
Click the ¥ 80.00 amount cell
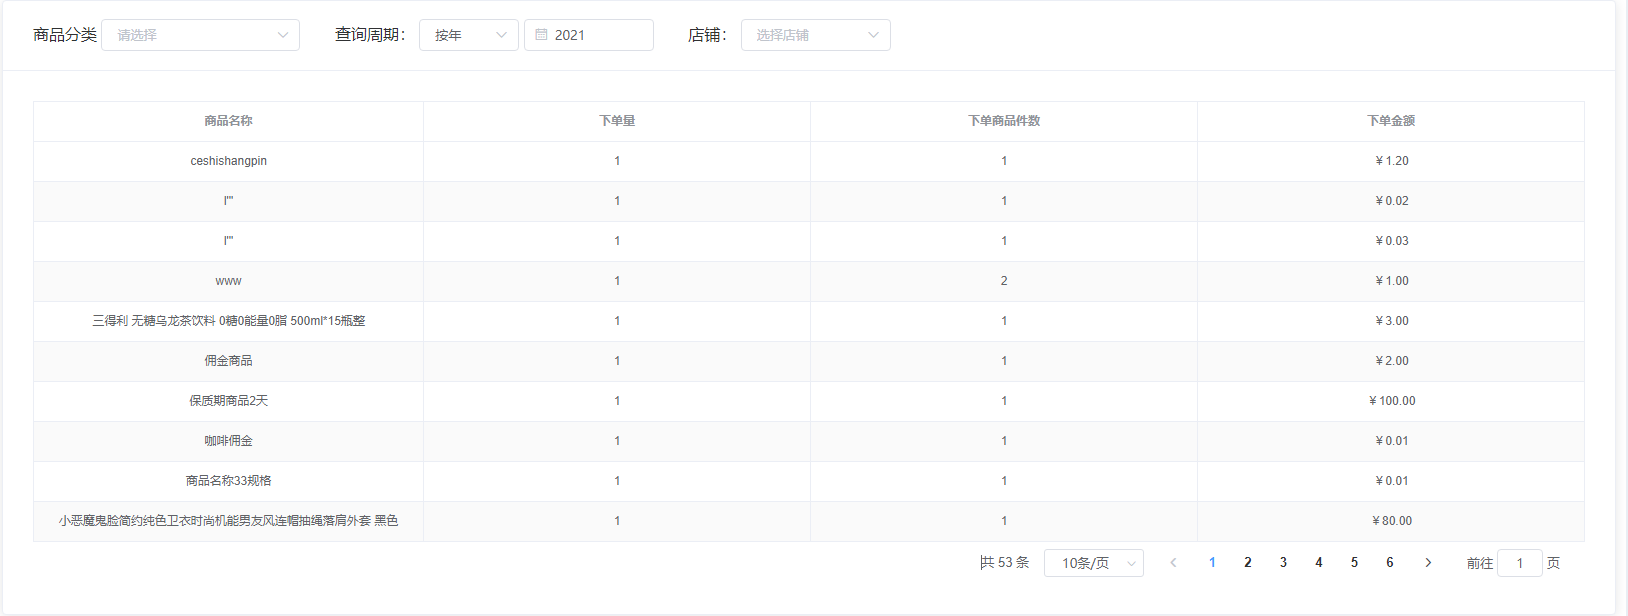click(1392, 521)
